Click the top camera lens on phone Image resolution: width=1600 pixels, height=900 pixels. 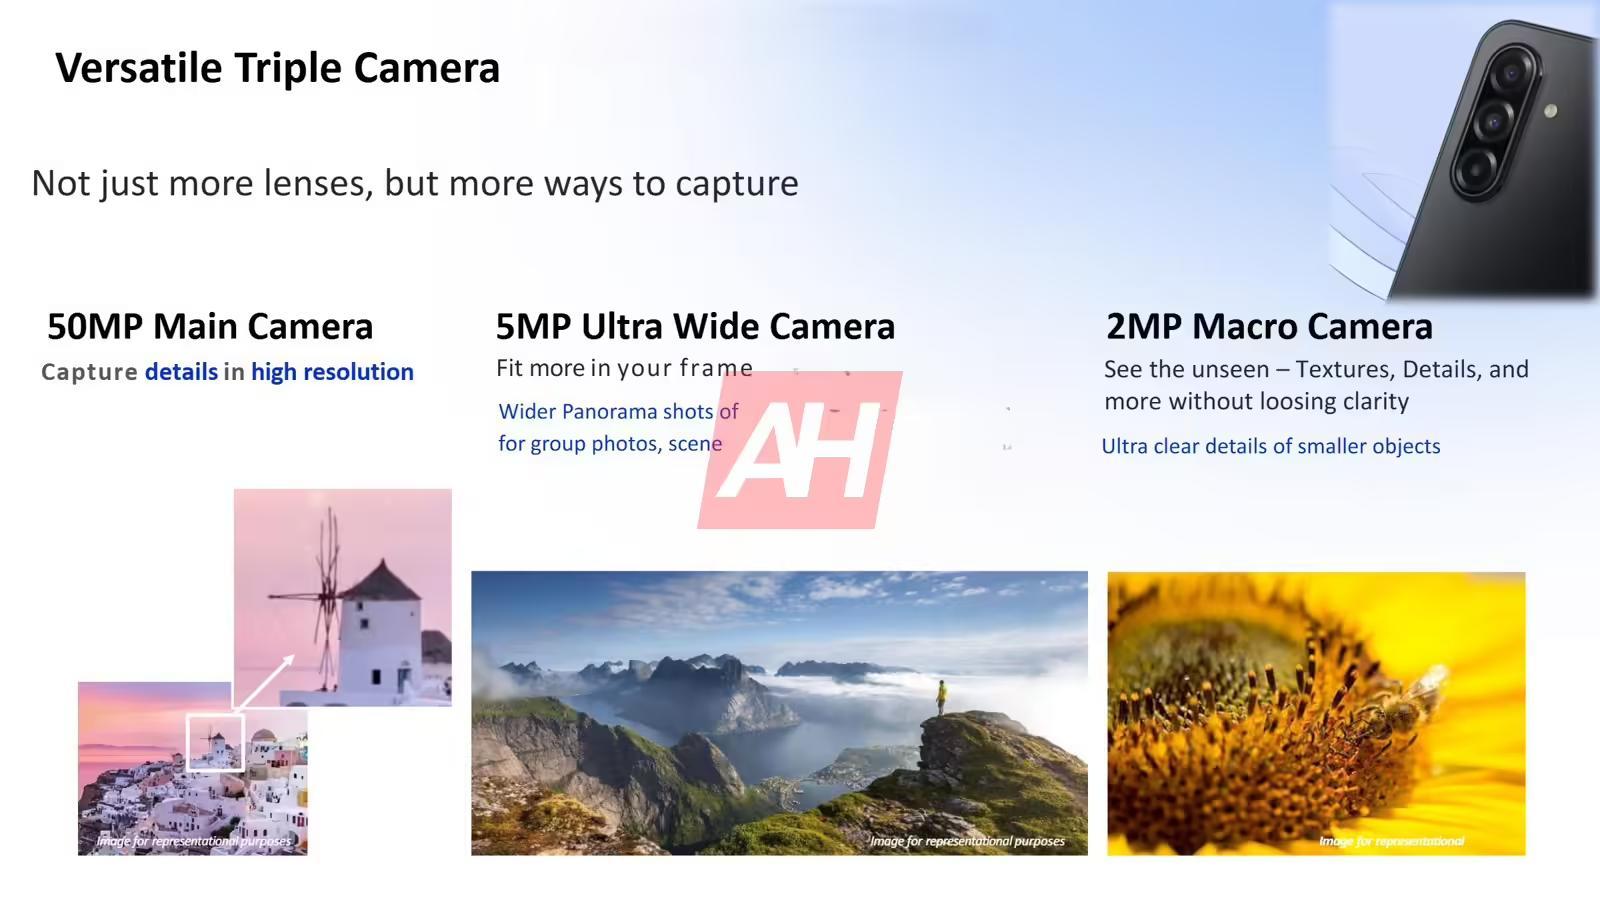click(x=1510, y=72)
